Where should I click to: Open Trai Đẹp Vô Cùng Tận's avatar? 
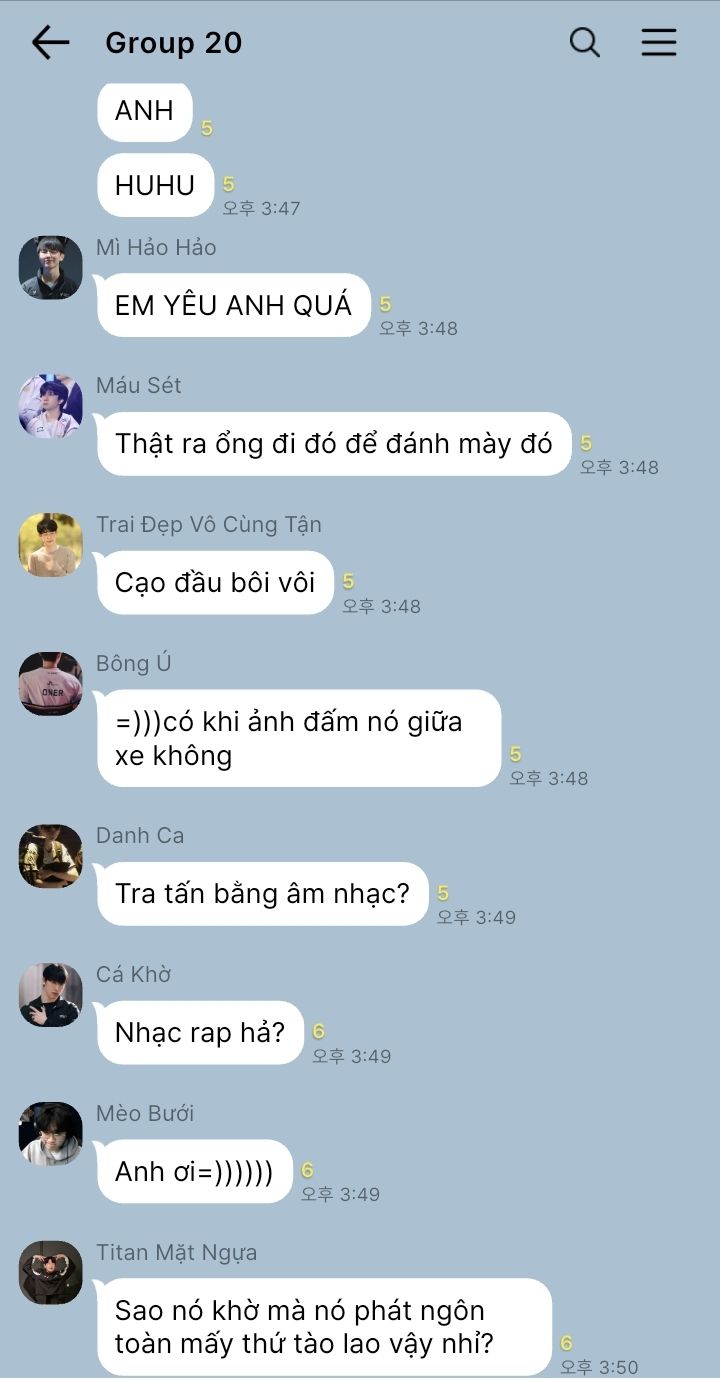coord(50,545)
